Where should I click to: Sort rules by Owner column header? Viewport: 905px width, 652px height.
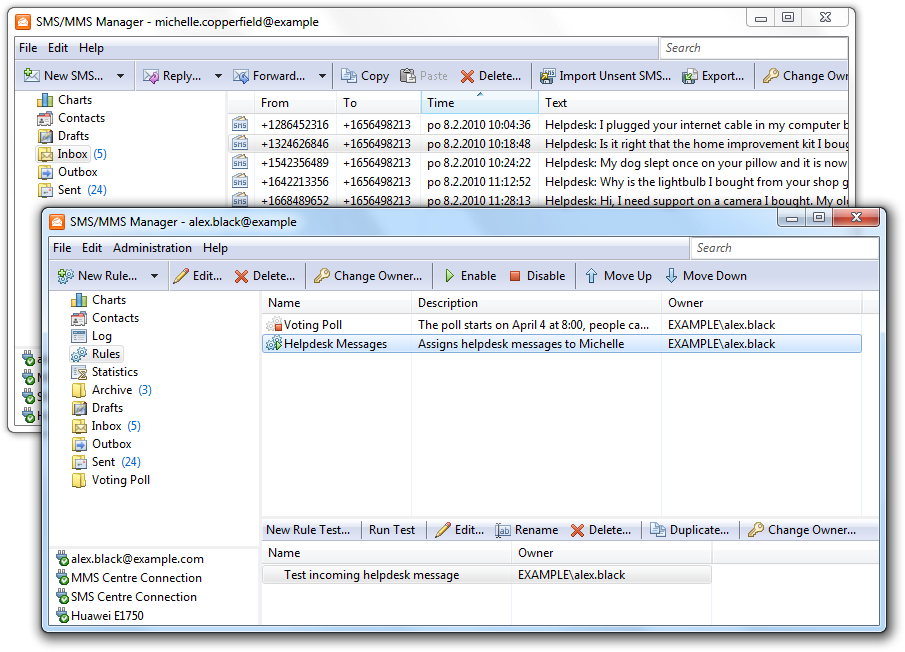[761, 303]
